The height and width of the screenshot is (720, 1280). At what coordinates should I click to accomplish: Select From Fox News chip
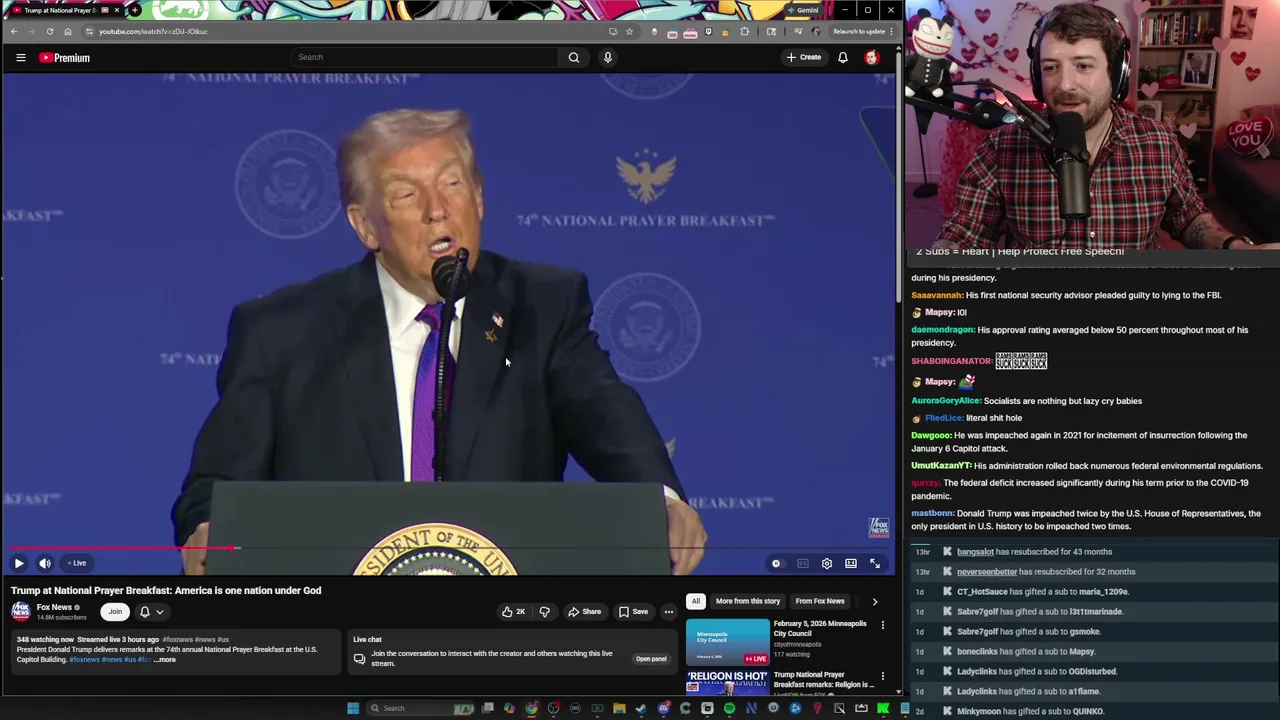(x=820, y=601)
